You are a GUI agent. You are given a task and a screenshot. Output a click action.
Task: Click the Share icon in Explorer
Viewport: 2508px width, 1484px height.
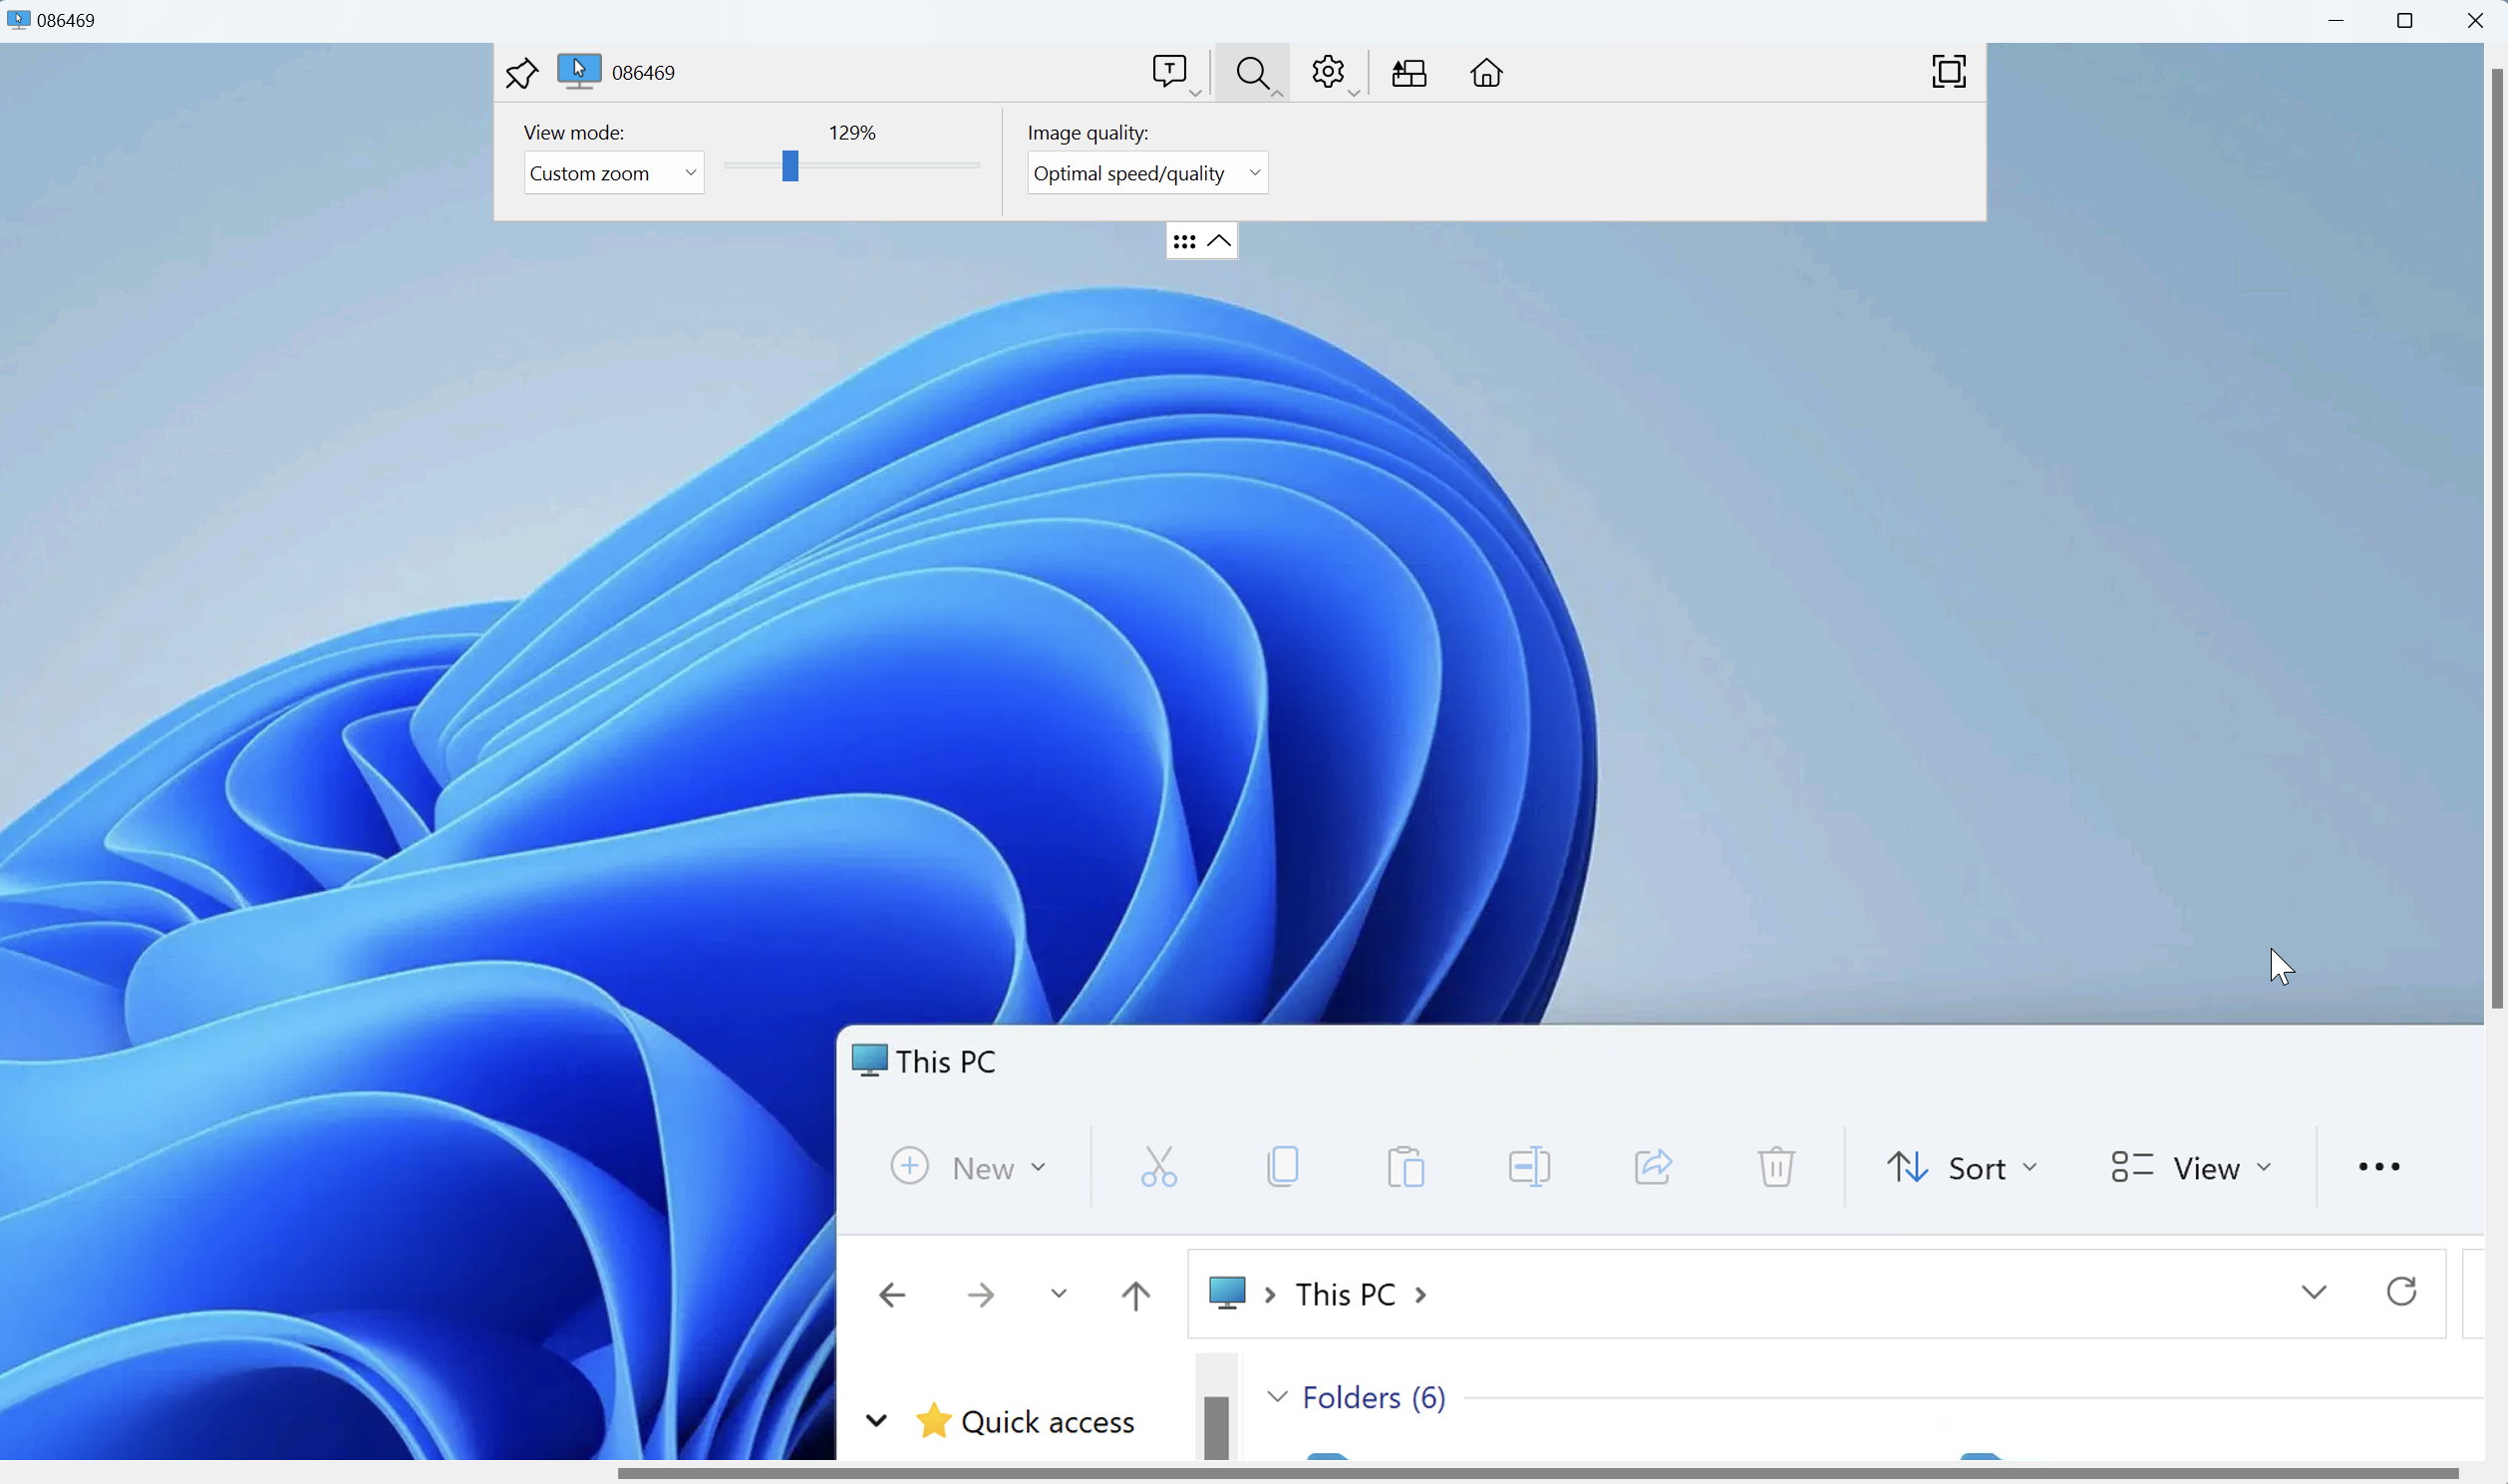(1653, 1167)
